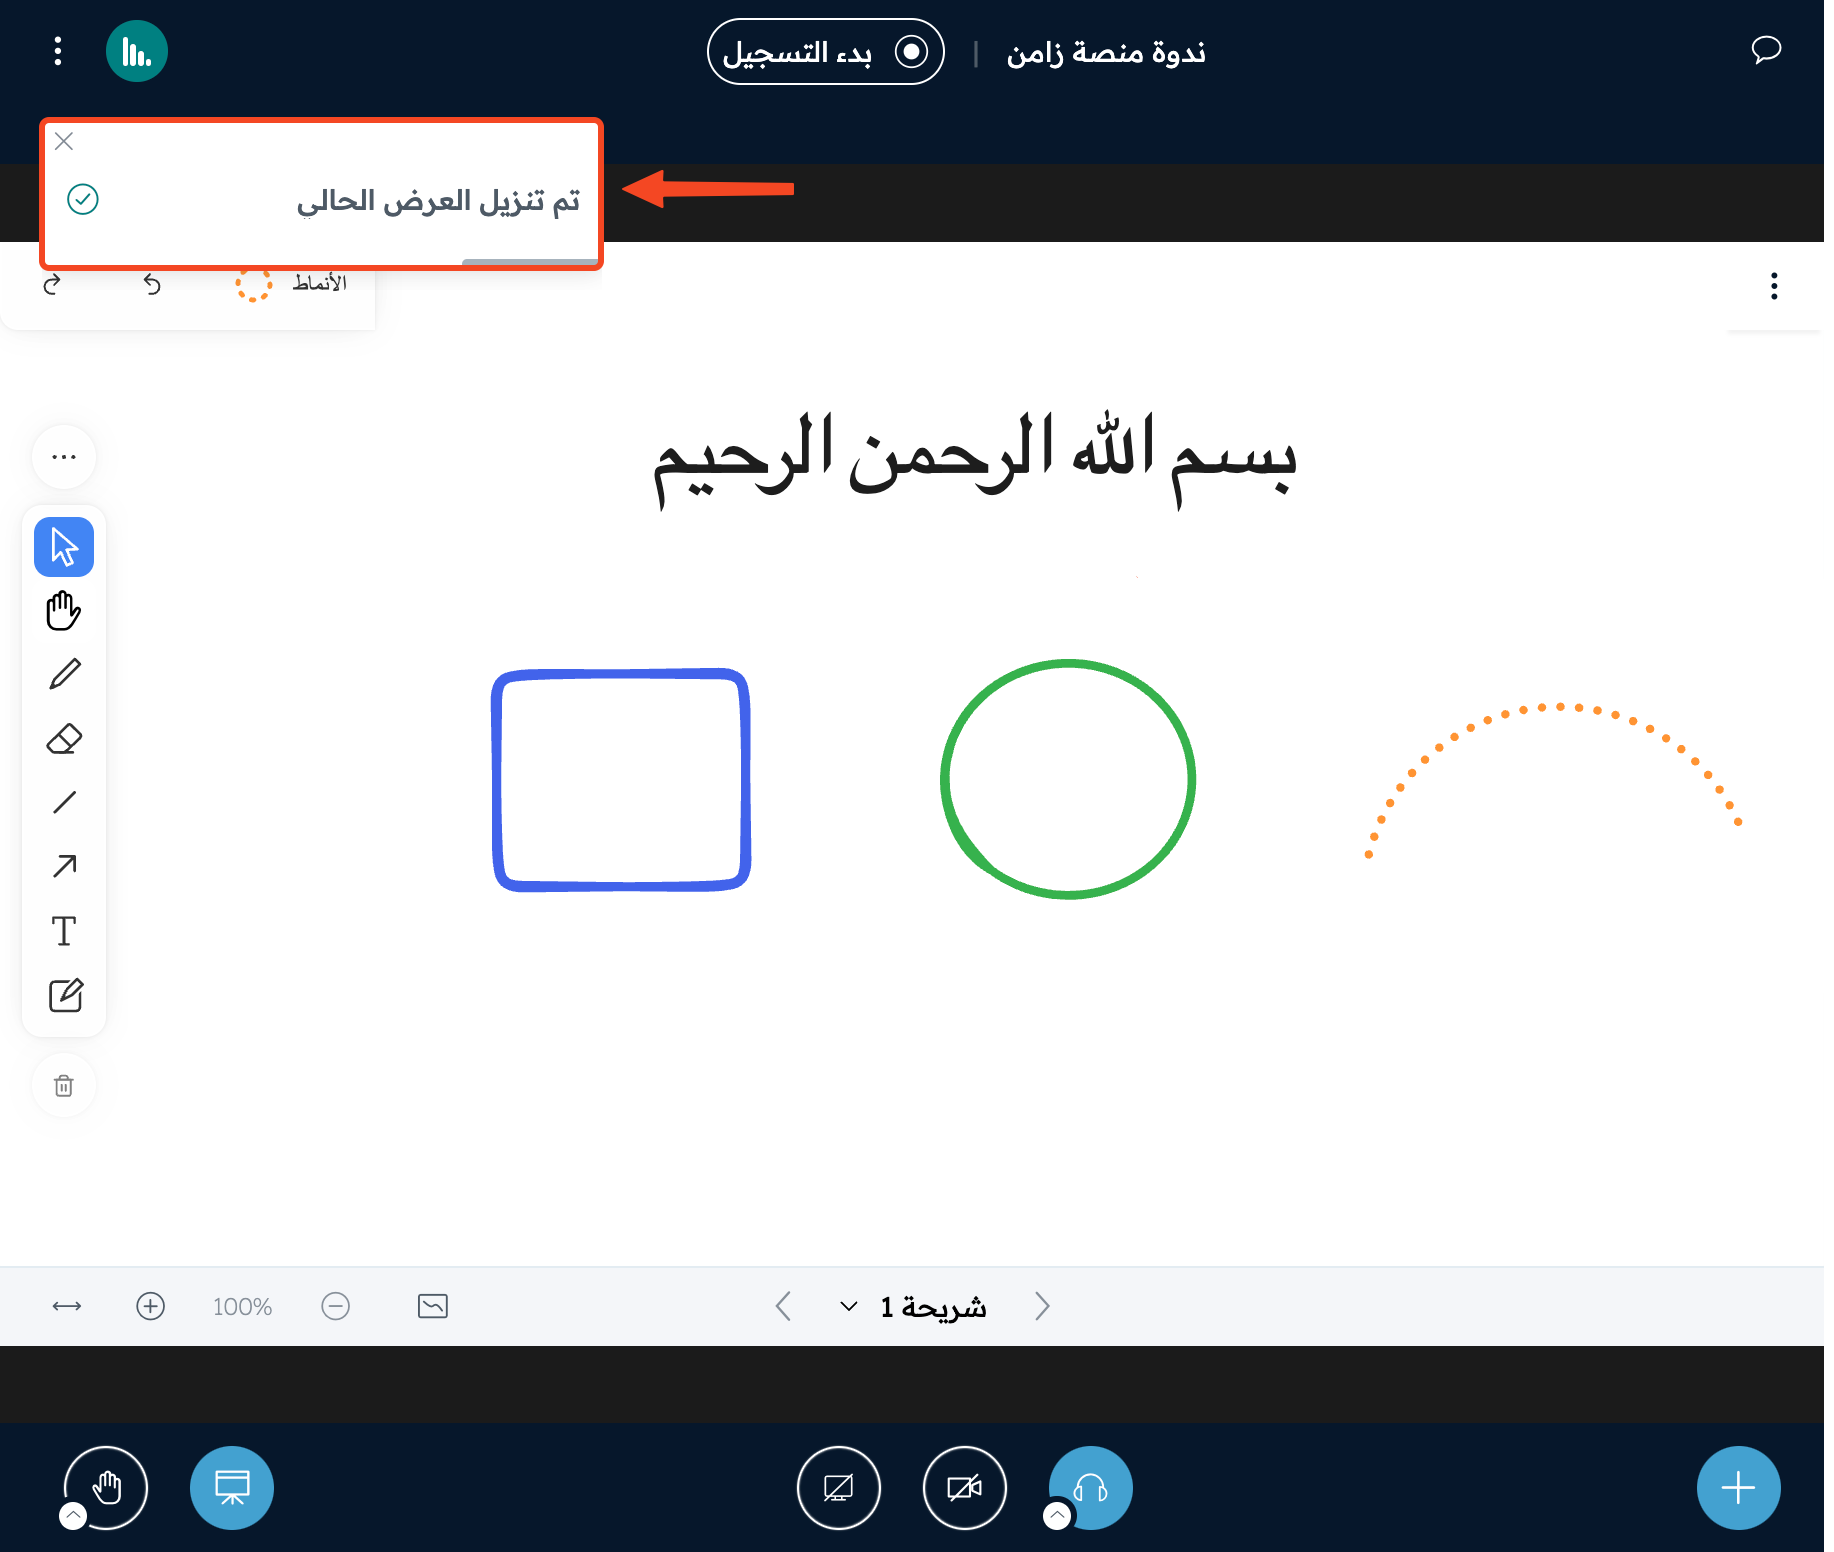
Task: Open the الأنماط styles panel
Action: [x=319, y=283]
